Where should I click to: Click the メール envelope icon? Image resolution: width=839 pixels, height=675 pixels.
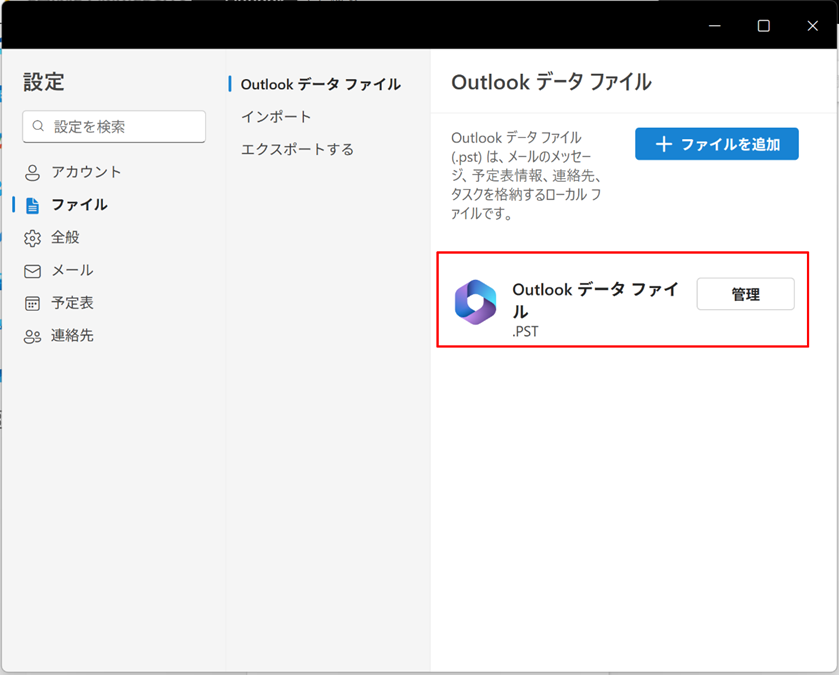click(x=33, y=271)
